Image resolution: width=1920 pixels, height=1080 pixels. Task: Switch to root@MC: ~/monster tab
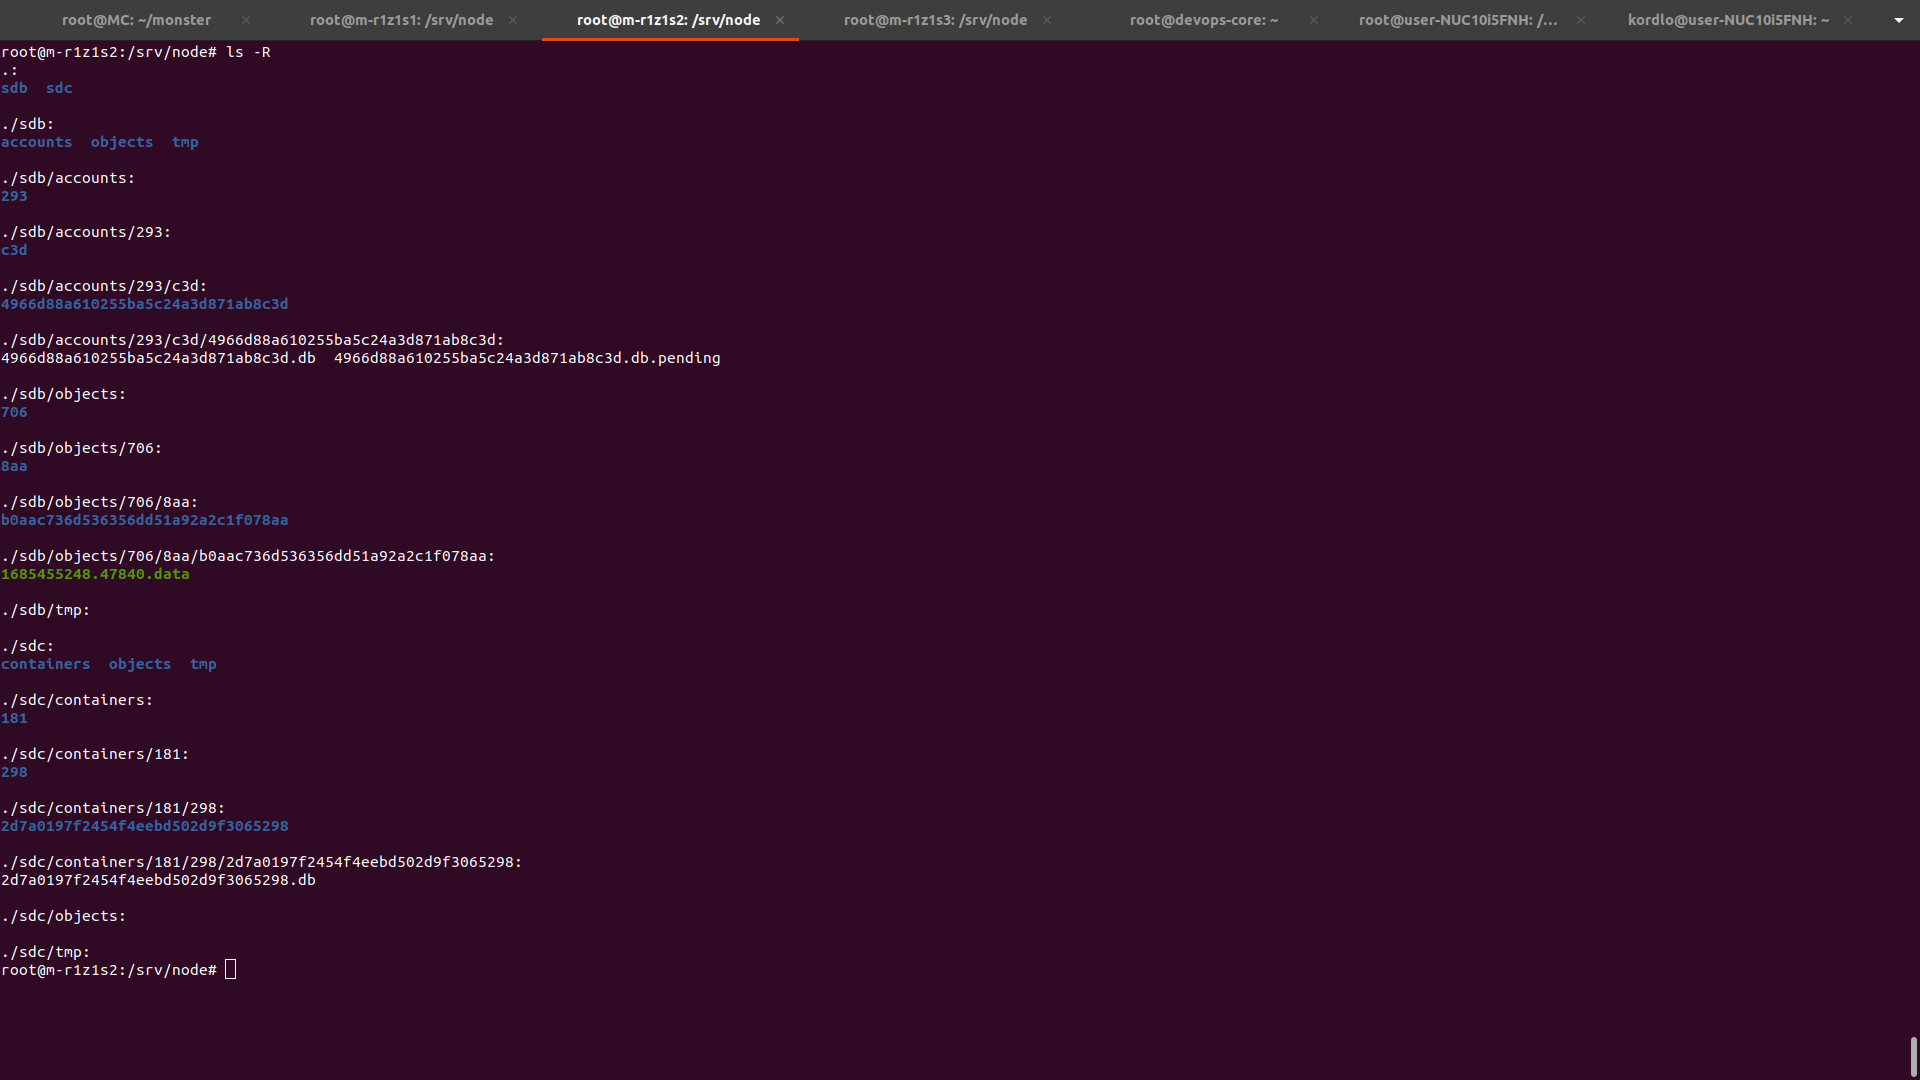[136, 20]
